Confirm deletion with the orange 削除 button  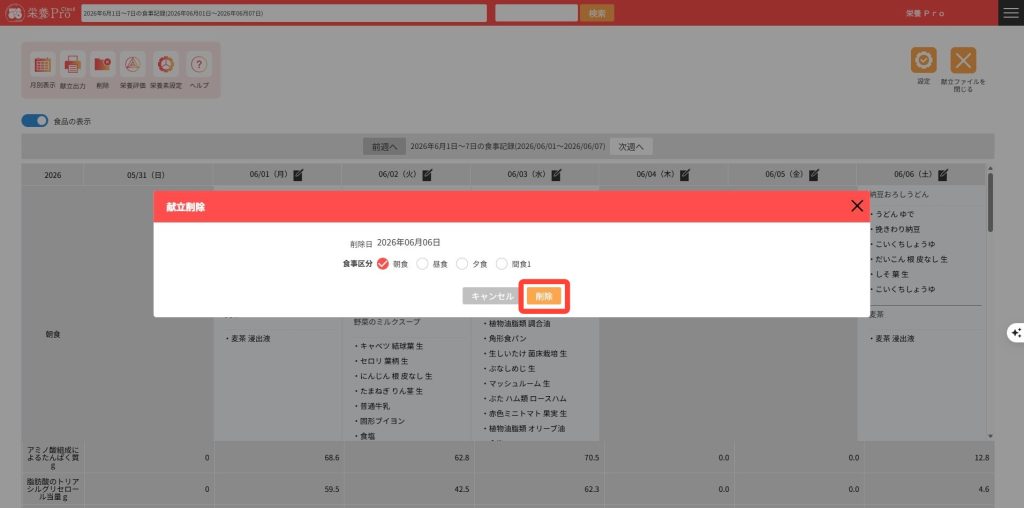point(544,296)
